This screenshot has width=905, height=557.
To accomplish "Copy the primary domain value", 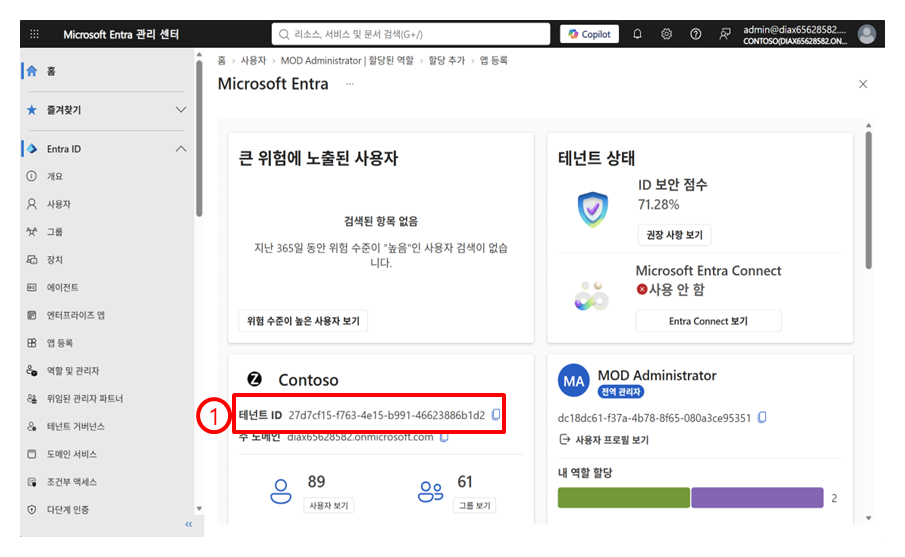I will click(x=444, y=437).
